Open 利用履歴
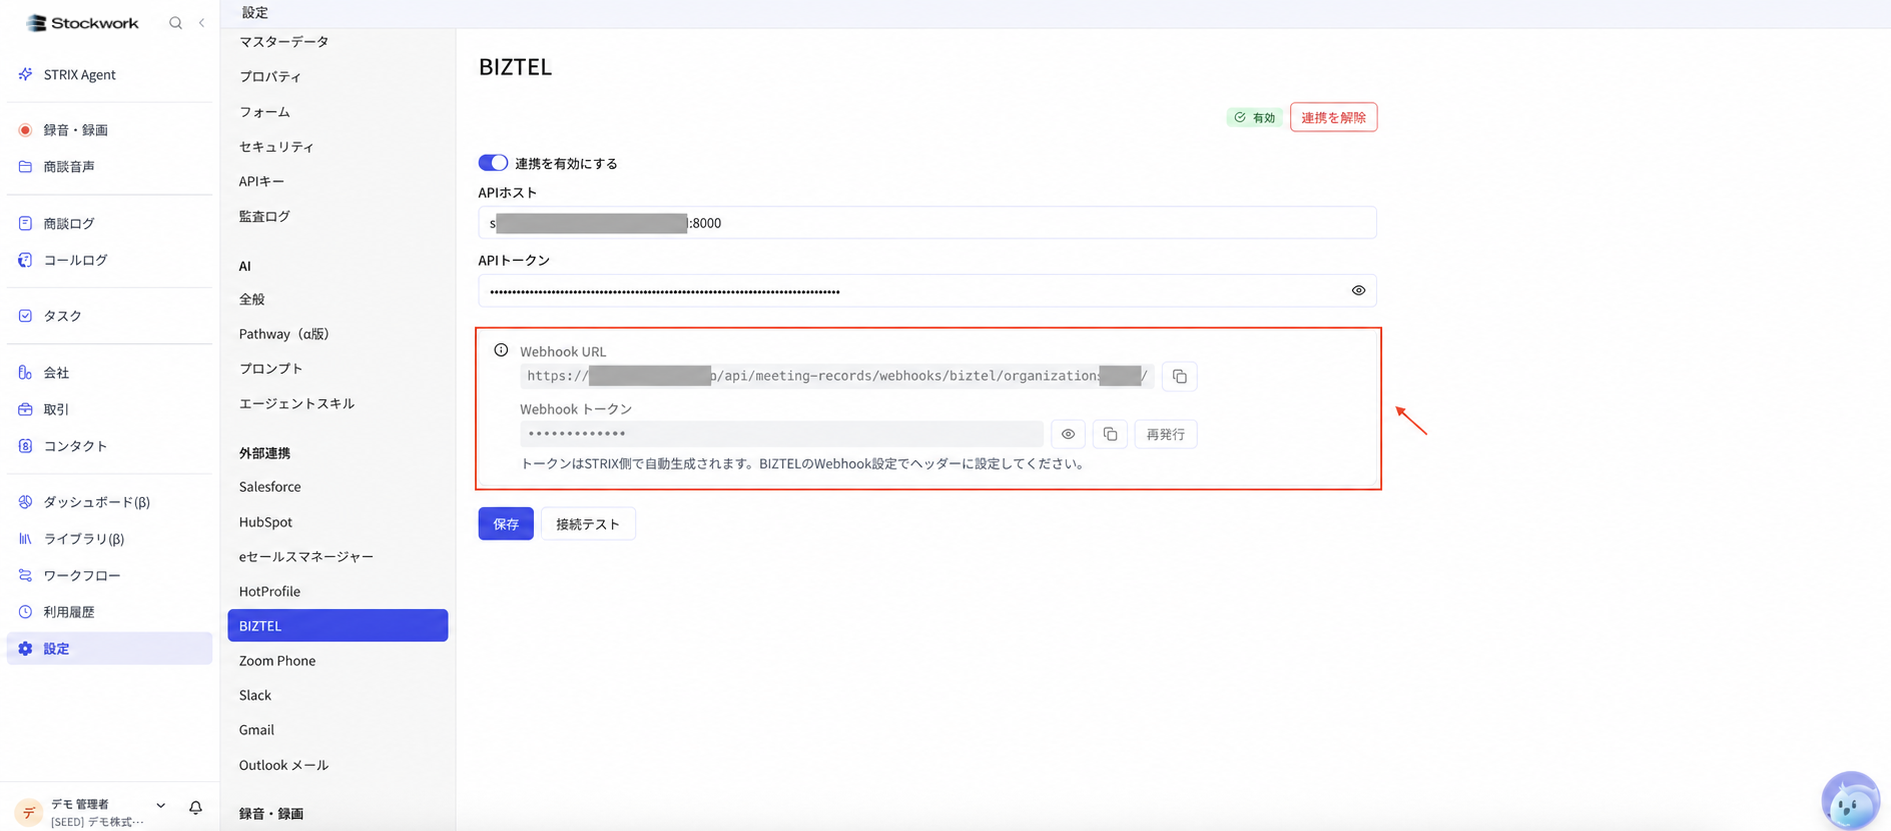The height and width of the screenshot is (831, 1891). pos(109,612)
